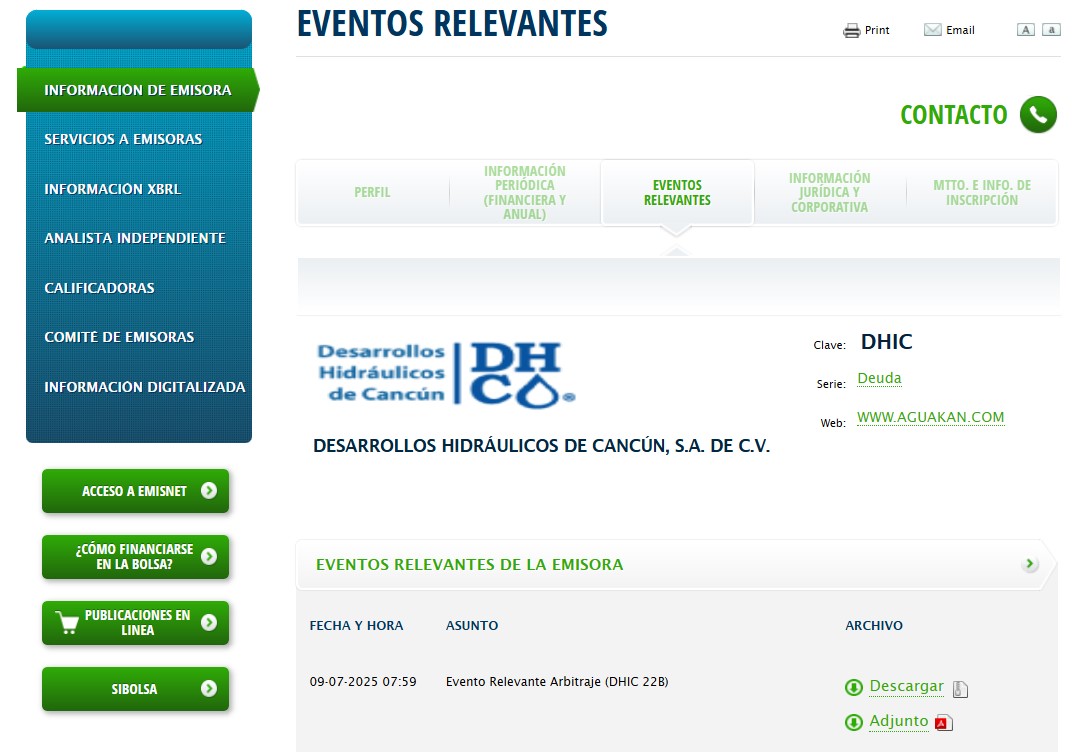Screen dimensions: 1078x752
Task: Open Servicios a Emisoras in sidebar
Action: click(x=123, y=140)
